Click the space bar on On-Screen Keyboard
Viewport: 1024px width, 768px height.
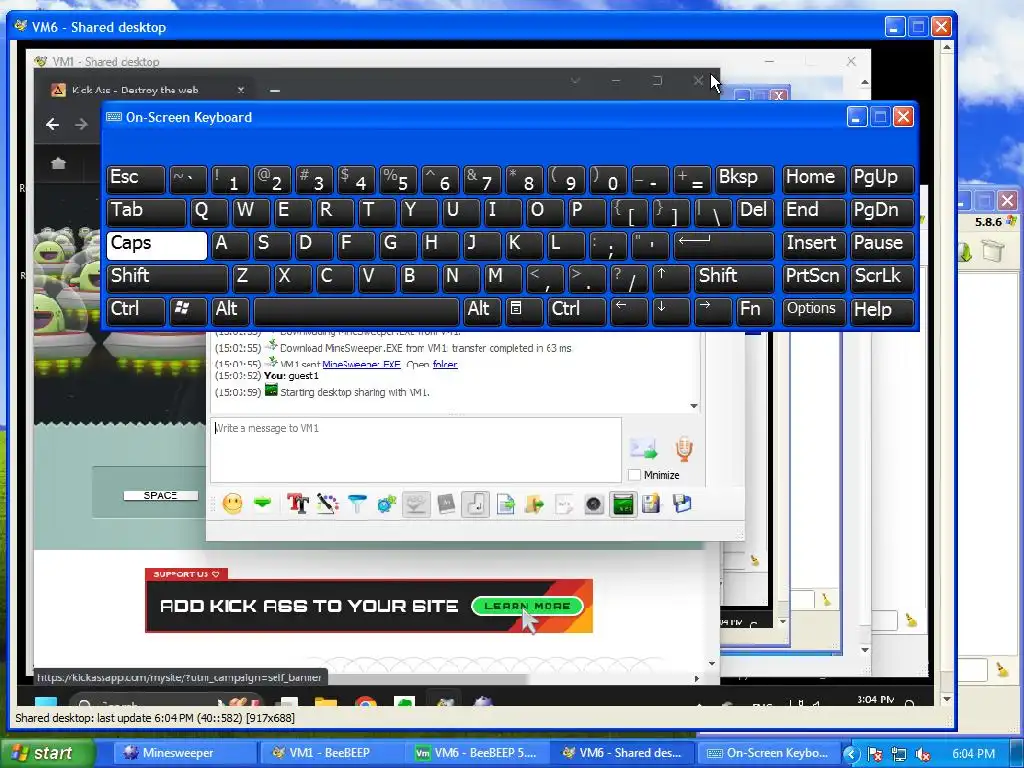[x=356, y=311]
